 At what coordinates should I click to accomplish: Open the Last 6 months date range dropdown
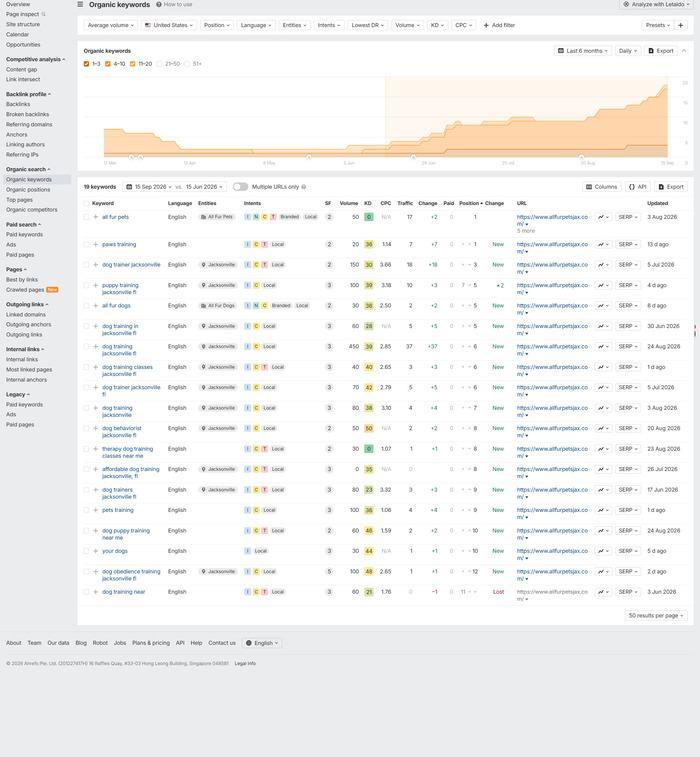click(x=583, y=51)
